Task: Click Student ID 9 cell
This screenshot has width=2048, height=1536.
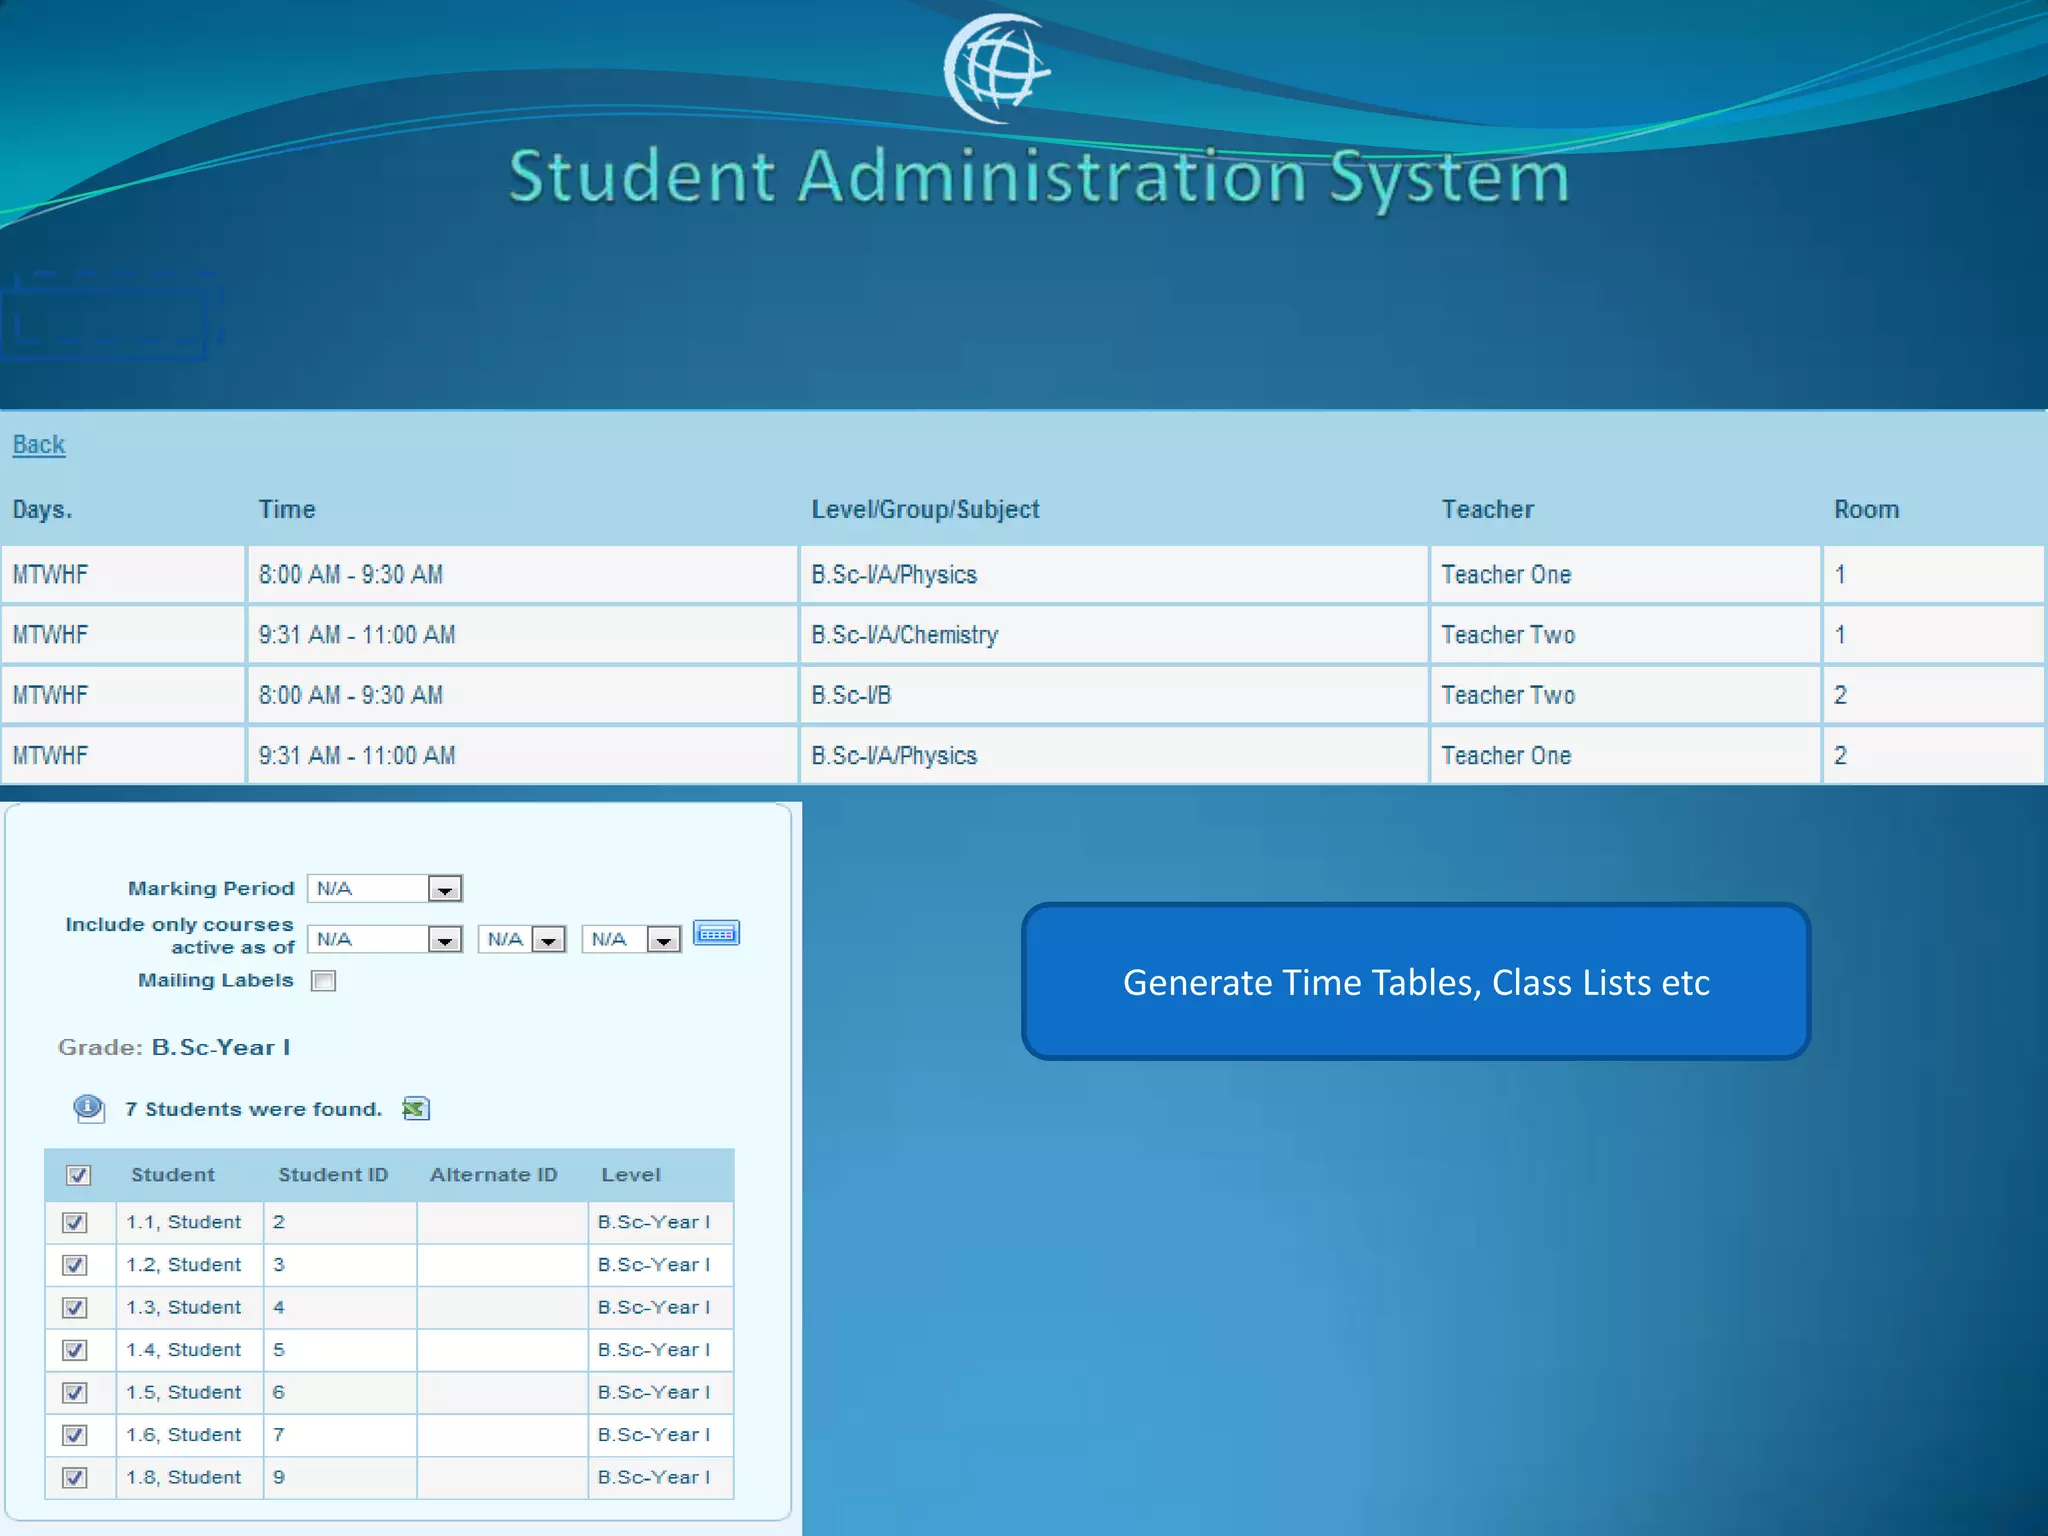Action: (x=340, y=1477)
